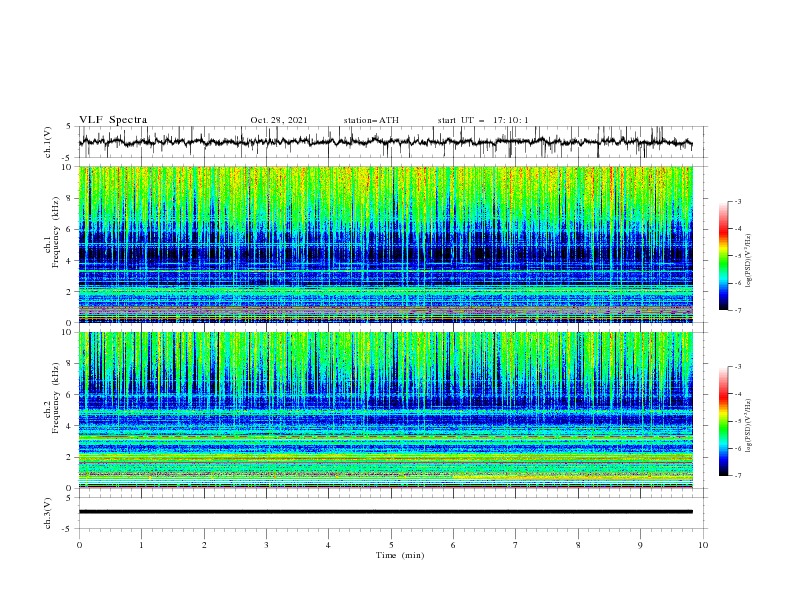Image resolution: width=792 pixels, height=612 pixels.
Task: Click the ch.1 spectrogram panel
Action: (x=385, y=244)
